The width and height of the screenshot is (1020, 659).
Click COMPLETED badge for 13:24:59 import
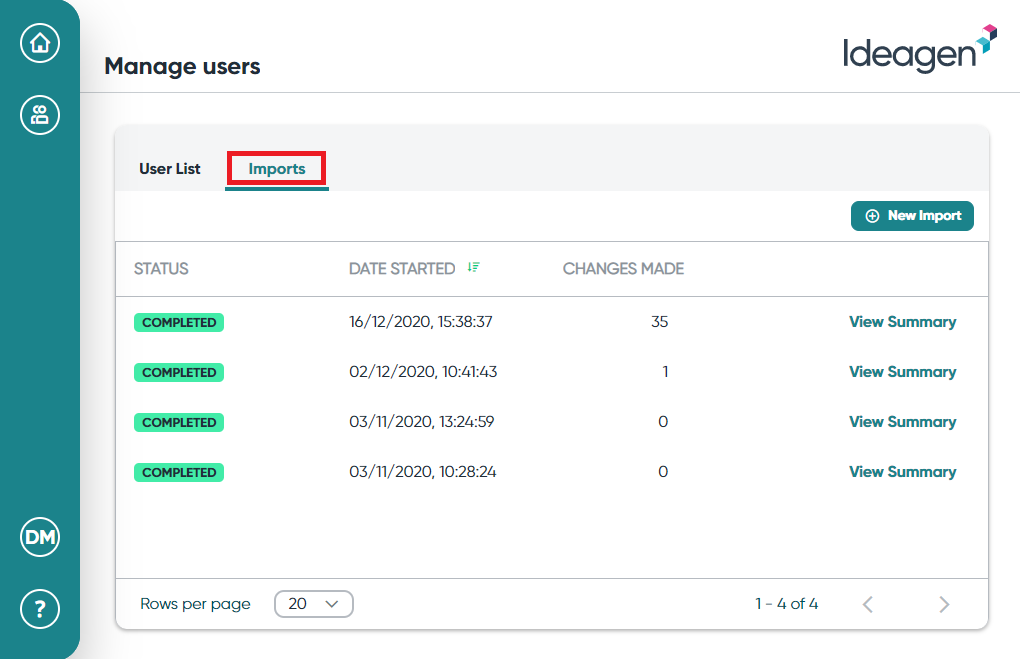tap(179, 423)
